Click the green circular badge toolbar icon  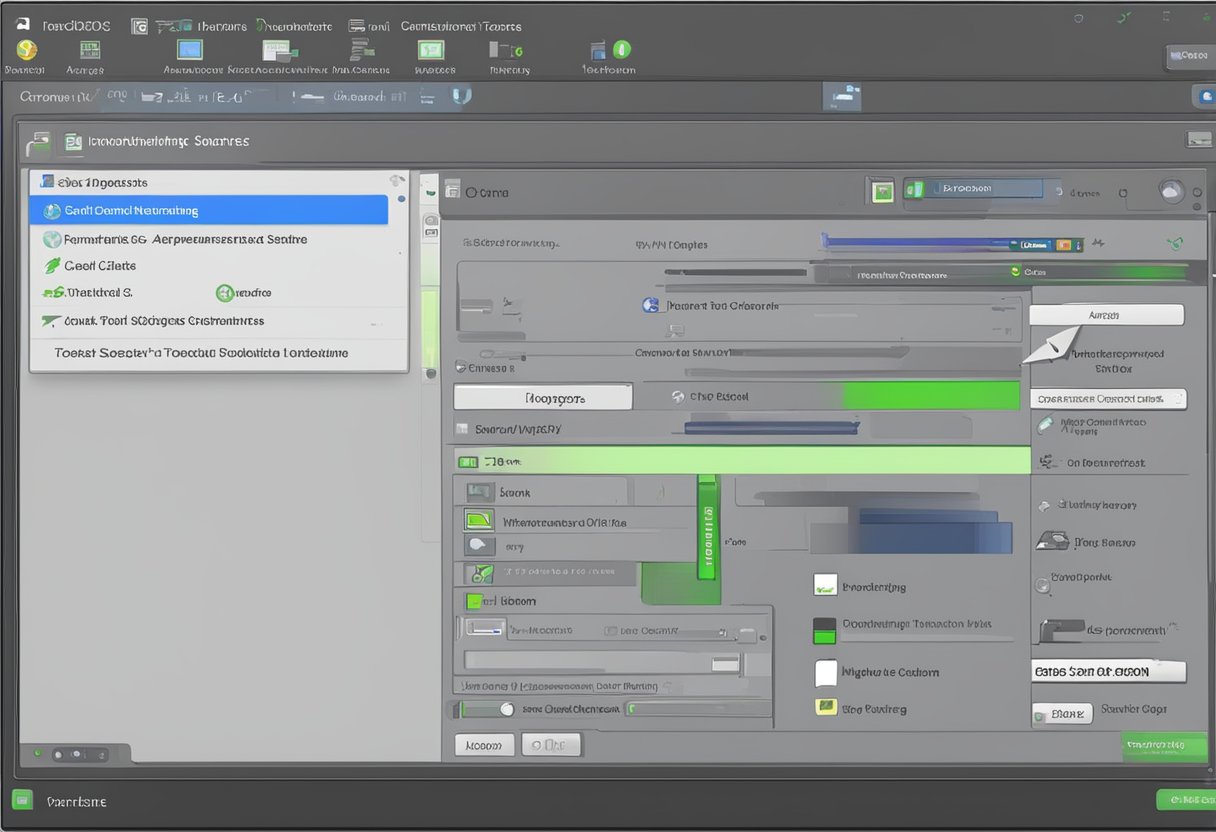(621, 49)
